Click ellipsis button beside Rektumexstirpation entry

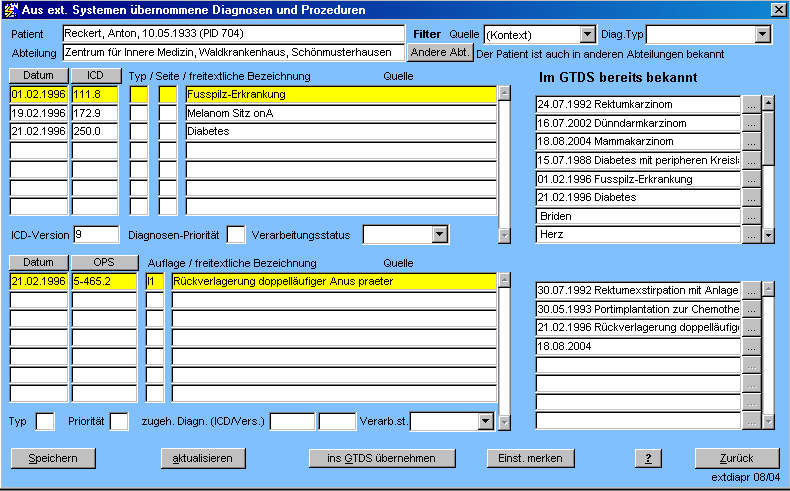pos(751,290)
